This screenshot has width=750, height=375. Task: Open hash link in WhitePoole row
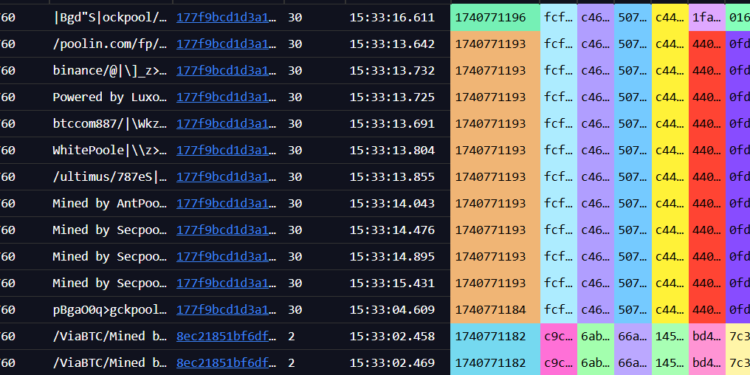226,150
